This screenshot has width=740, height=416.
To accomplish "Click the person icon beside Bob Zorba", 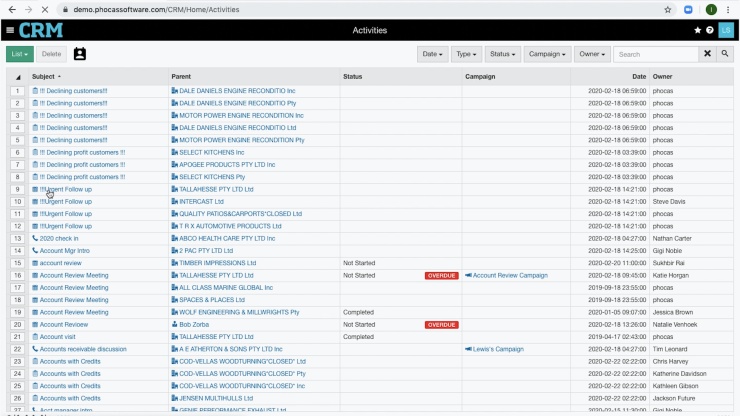I will point(175,324).
